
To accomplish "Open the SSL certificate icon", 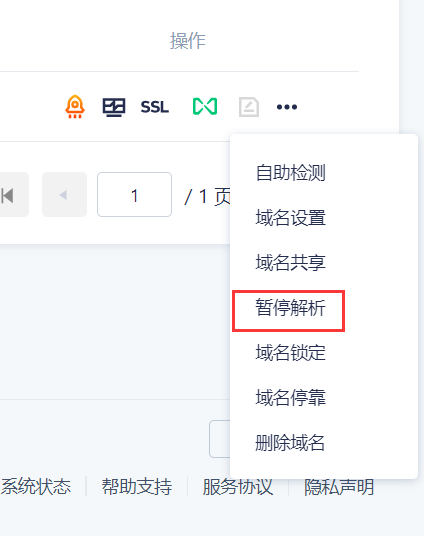I will tap(155, 107).
